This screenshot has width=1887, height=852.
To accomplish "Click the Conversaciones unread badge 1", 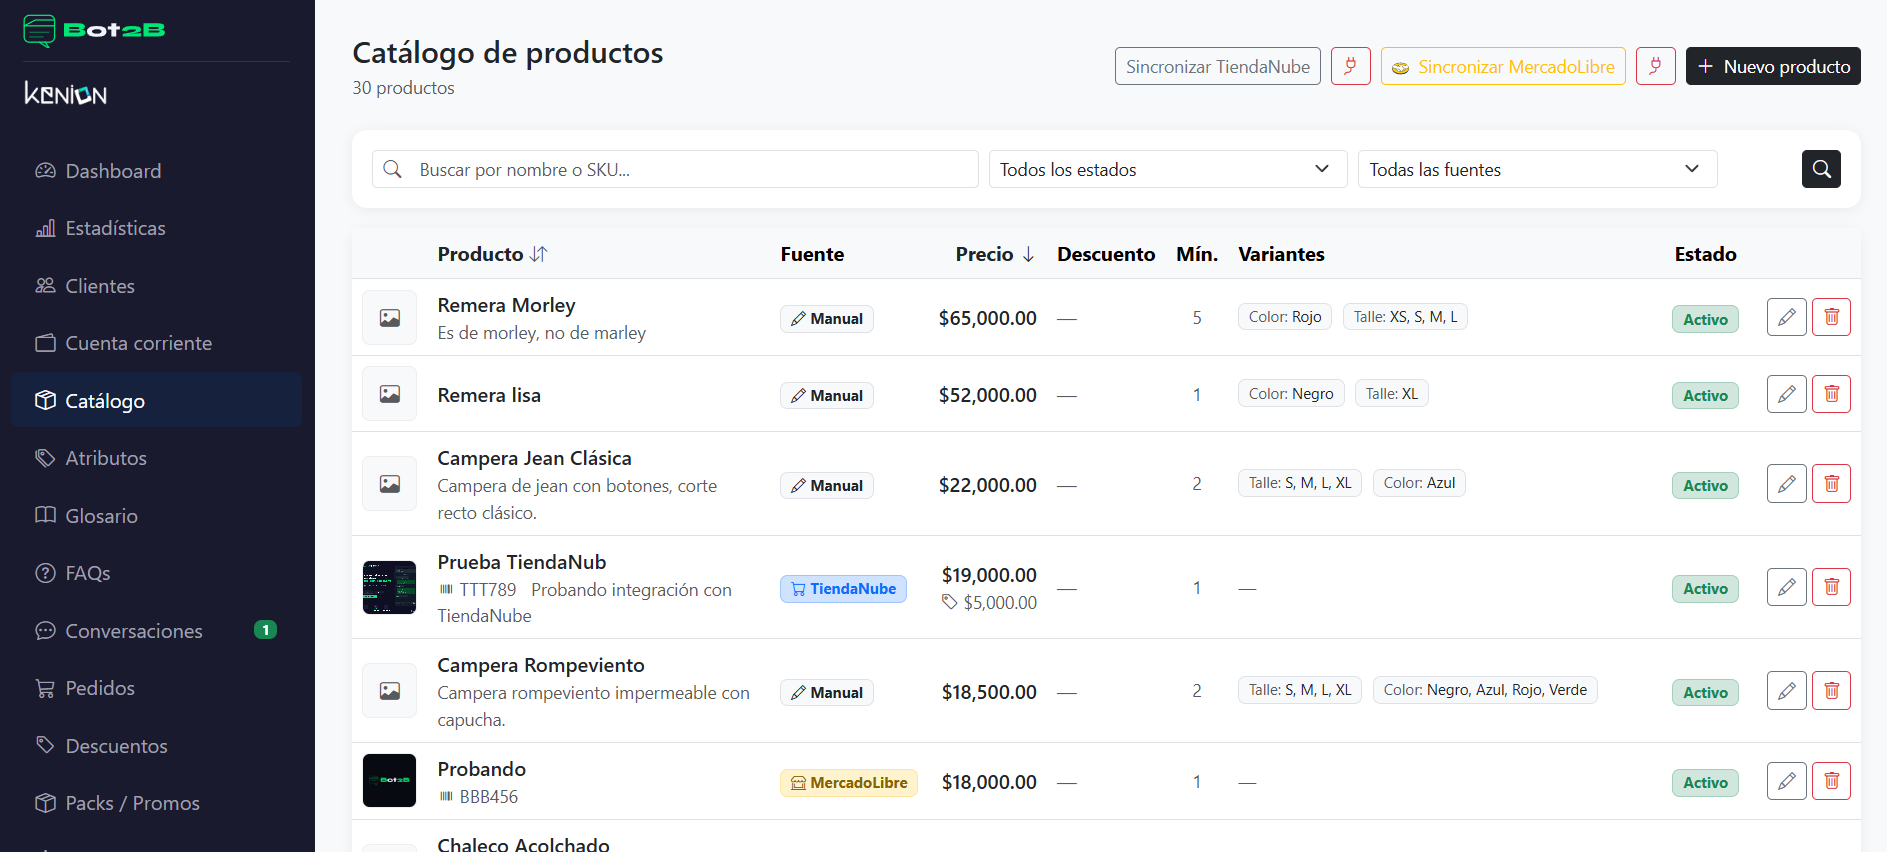I will coord(265,630).
